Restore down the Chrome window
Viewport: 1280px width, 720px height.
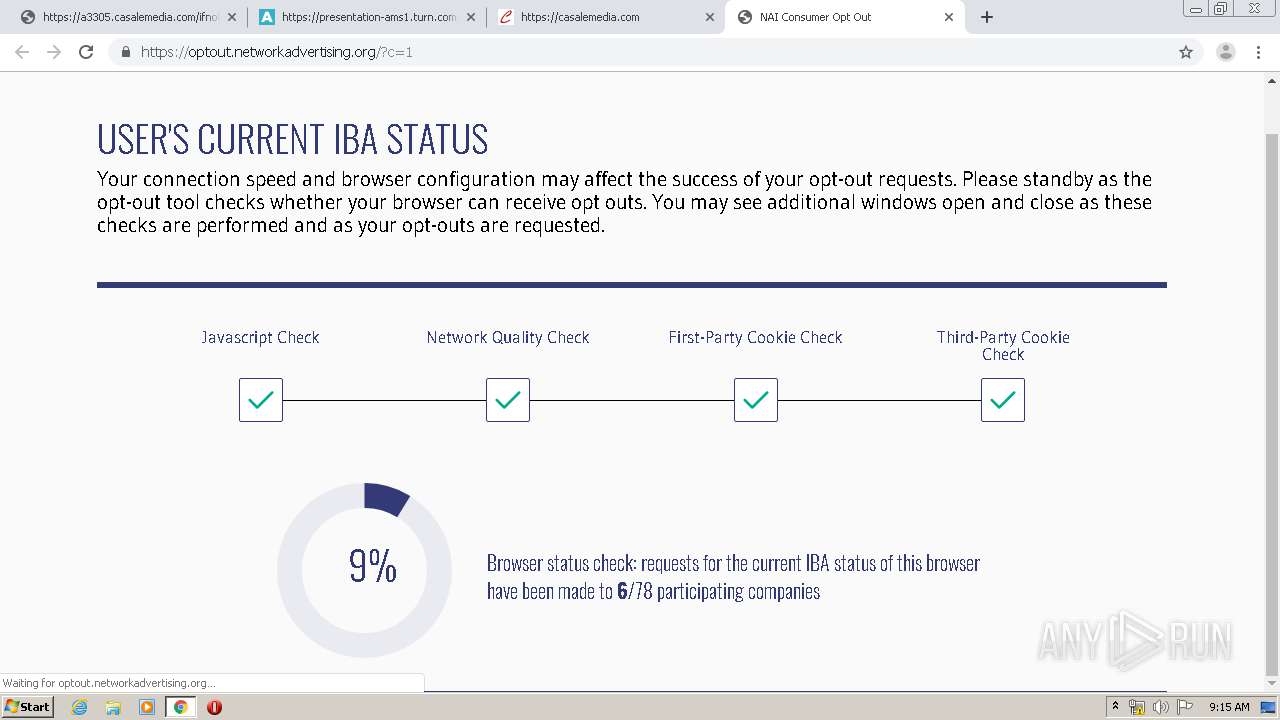pos(1220,8)
